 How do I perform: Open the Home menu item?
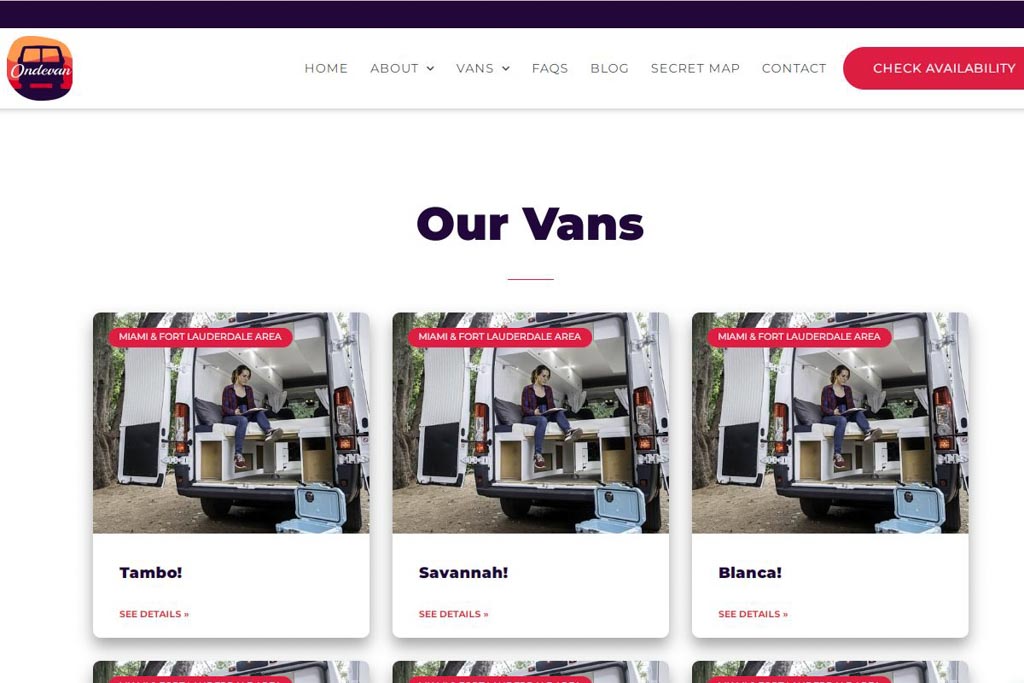pos(326,69)
